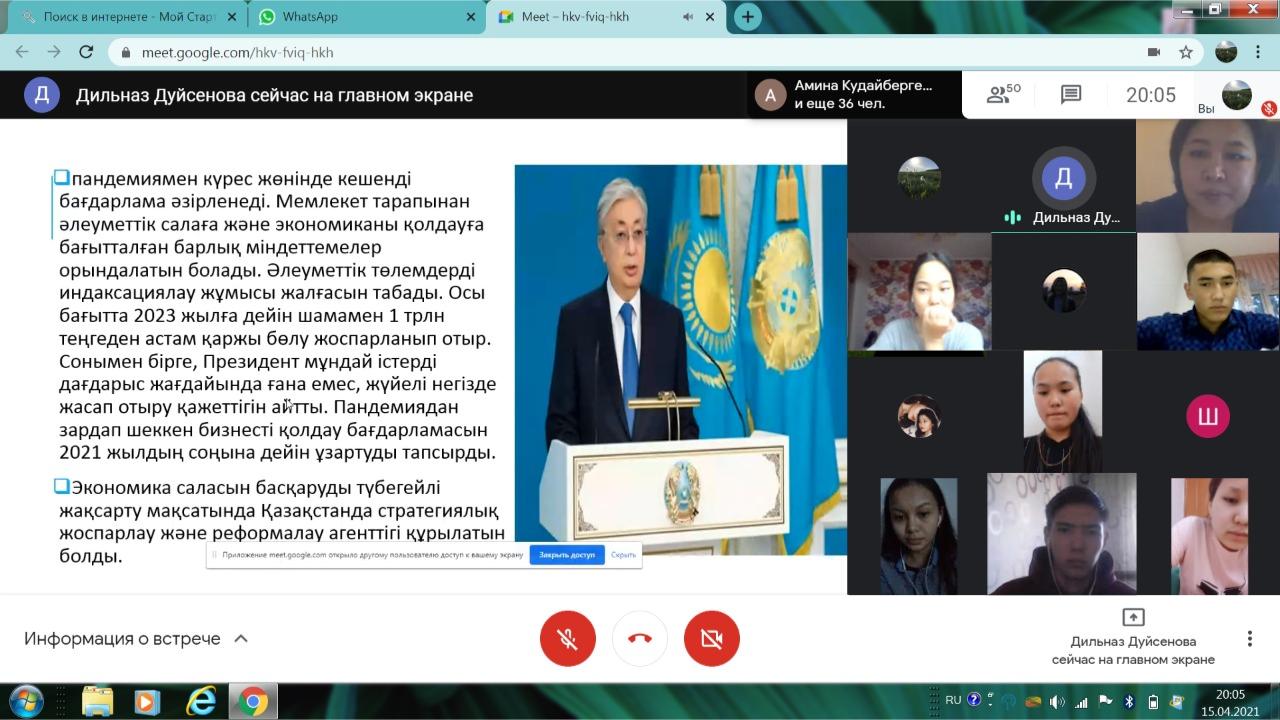The width and height of the screenshot is (1280, 720).
Task: Bookmark this page with the star icon
Action: 1186,52
